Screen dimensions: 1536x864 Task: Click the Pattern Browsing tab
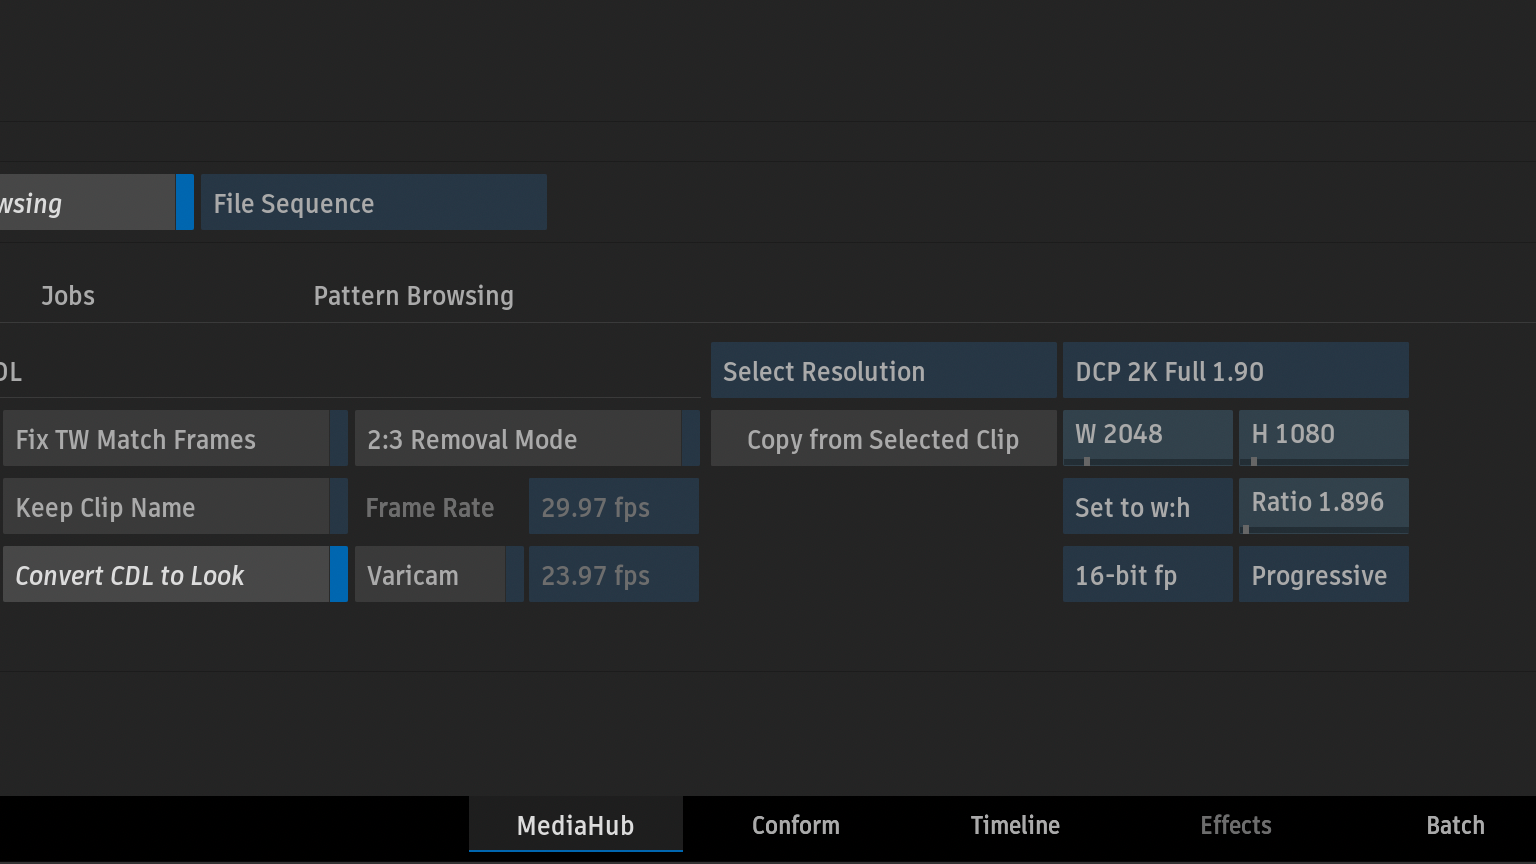point(413,296)
